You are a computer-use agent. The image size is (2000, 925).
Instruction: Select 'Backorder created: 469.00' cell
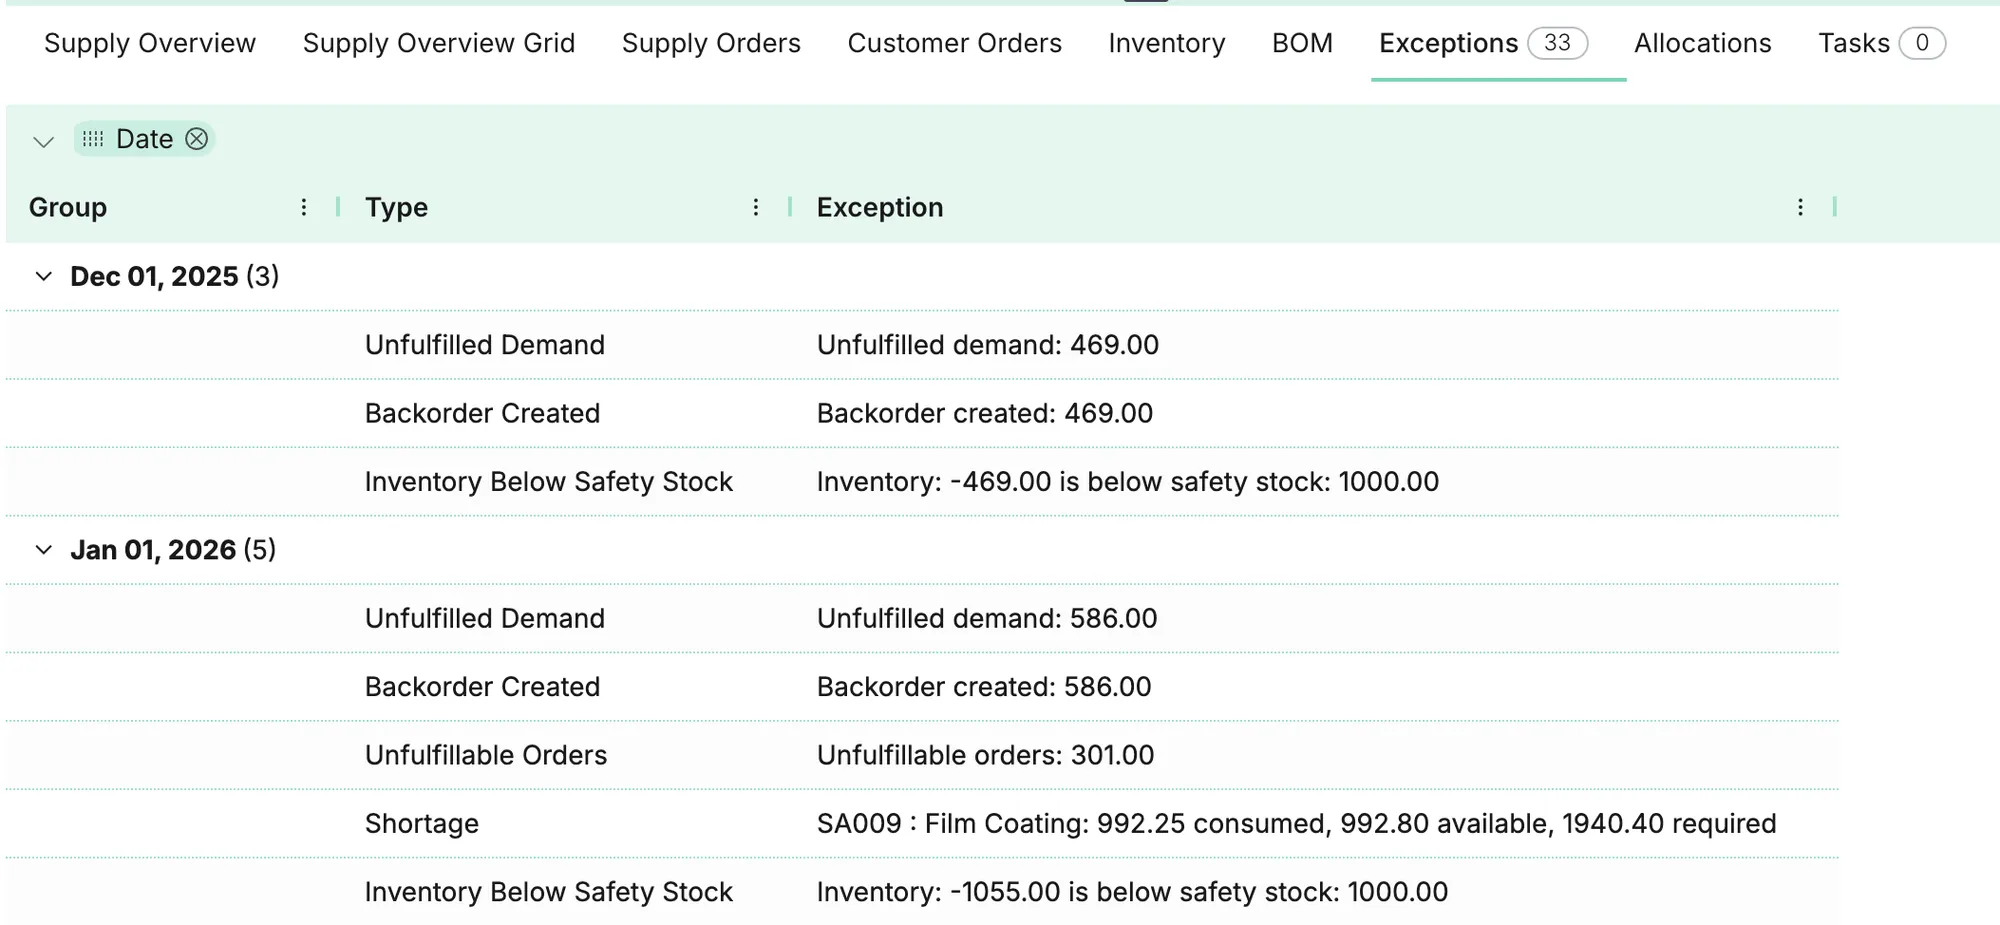[x=985, y=413]
